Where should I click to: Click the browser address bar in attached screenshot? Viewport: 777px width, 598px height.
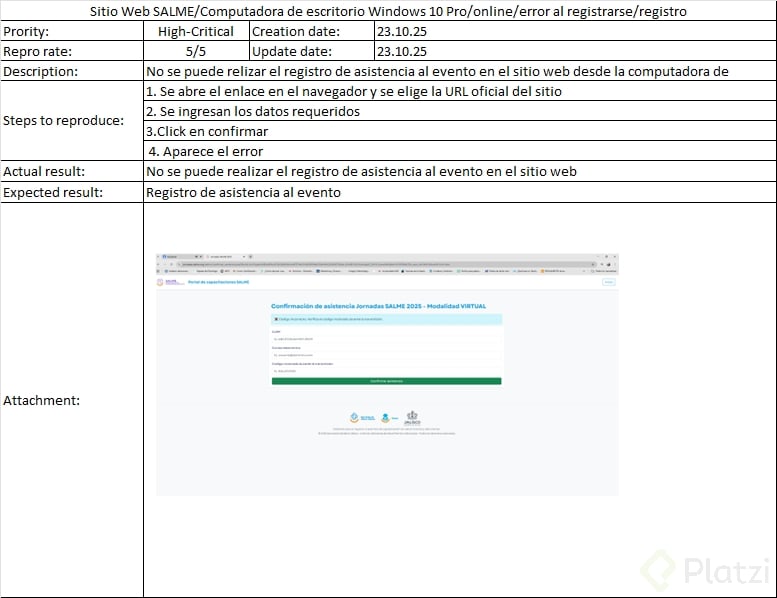[386, 264]
